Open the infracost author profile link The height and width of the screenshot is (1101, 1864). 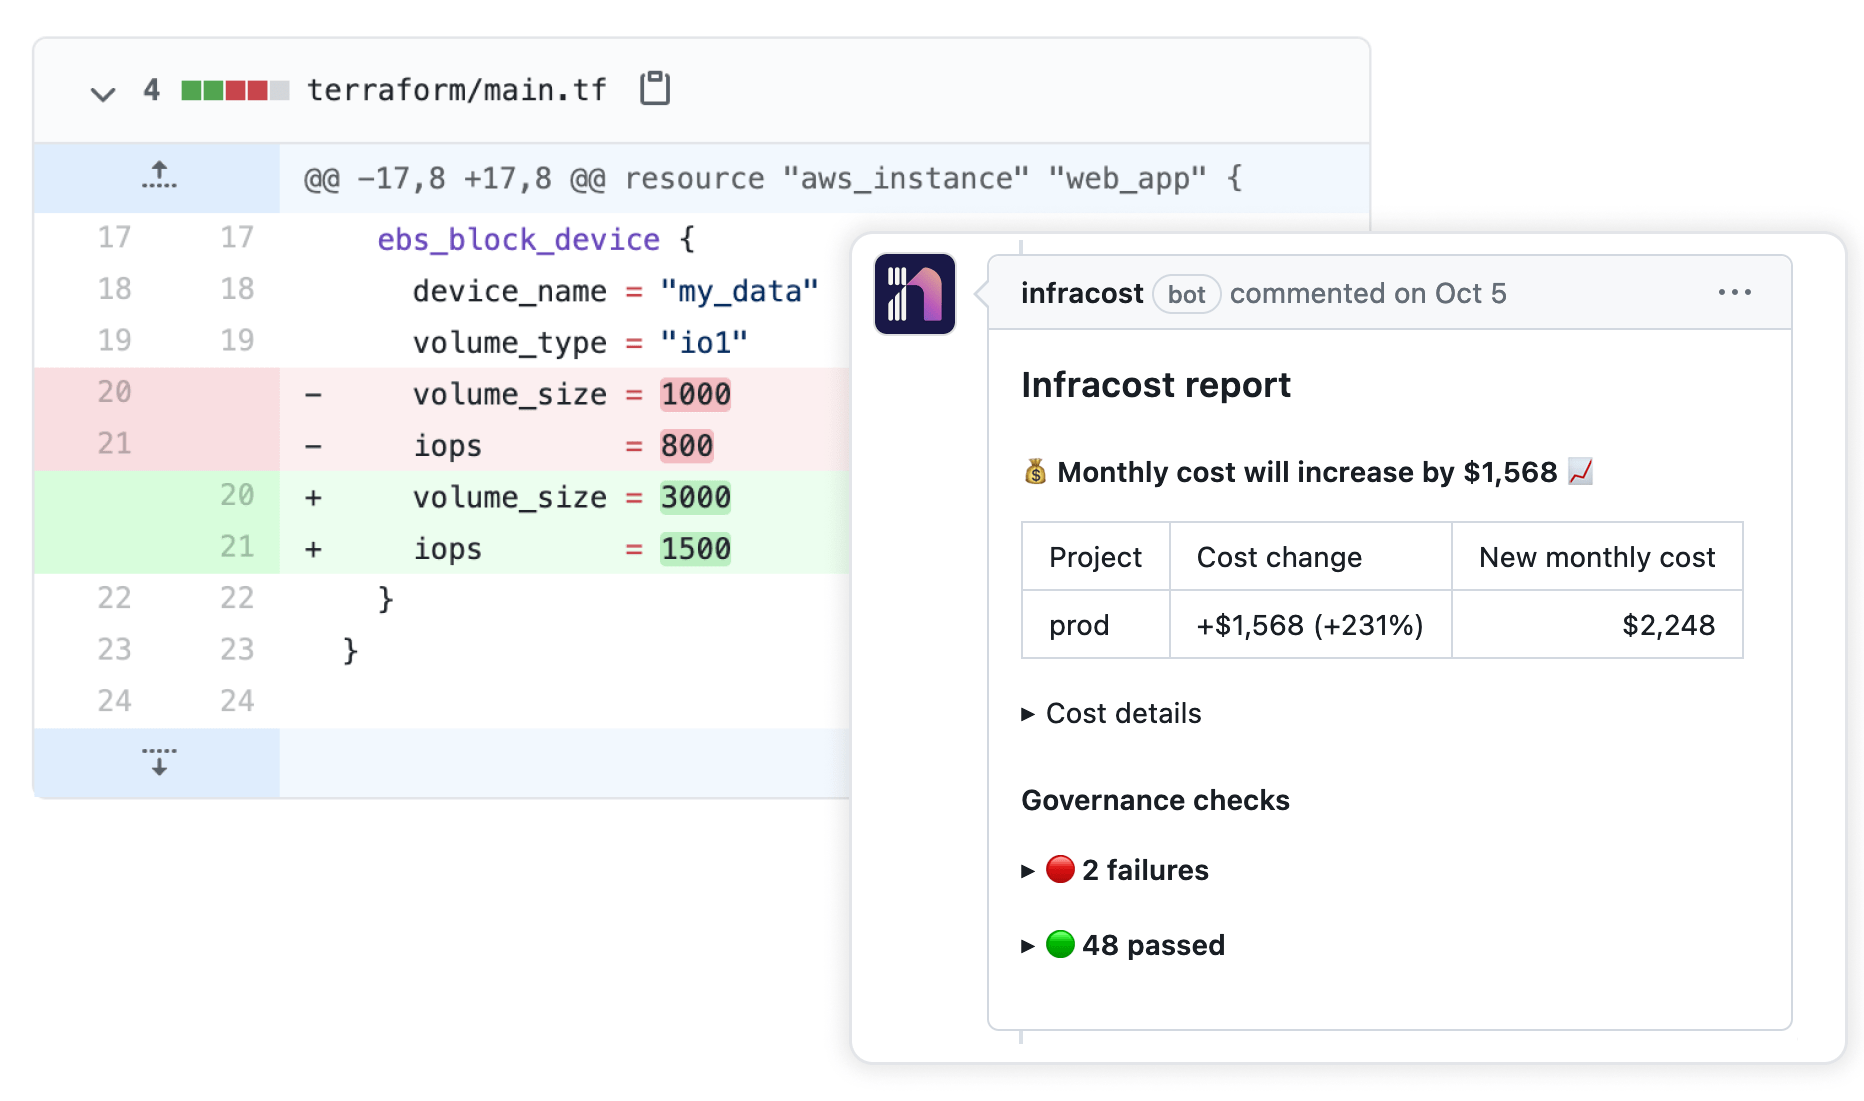(x=1081, y=293)
